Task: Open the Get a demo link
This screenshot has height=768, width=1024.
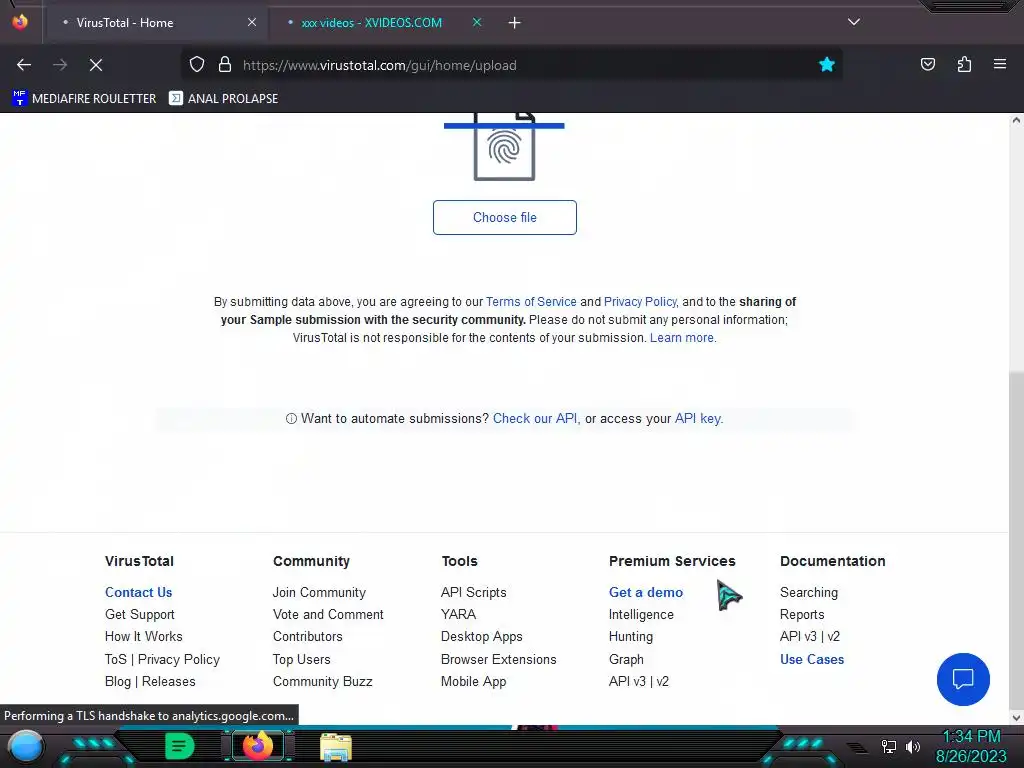Action: coord(646,592)
